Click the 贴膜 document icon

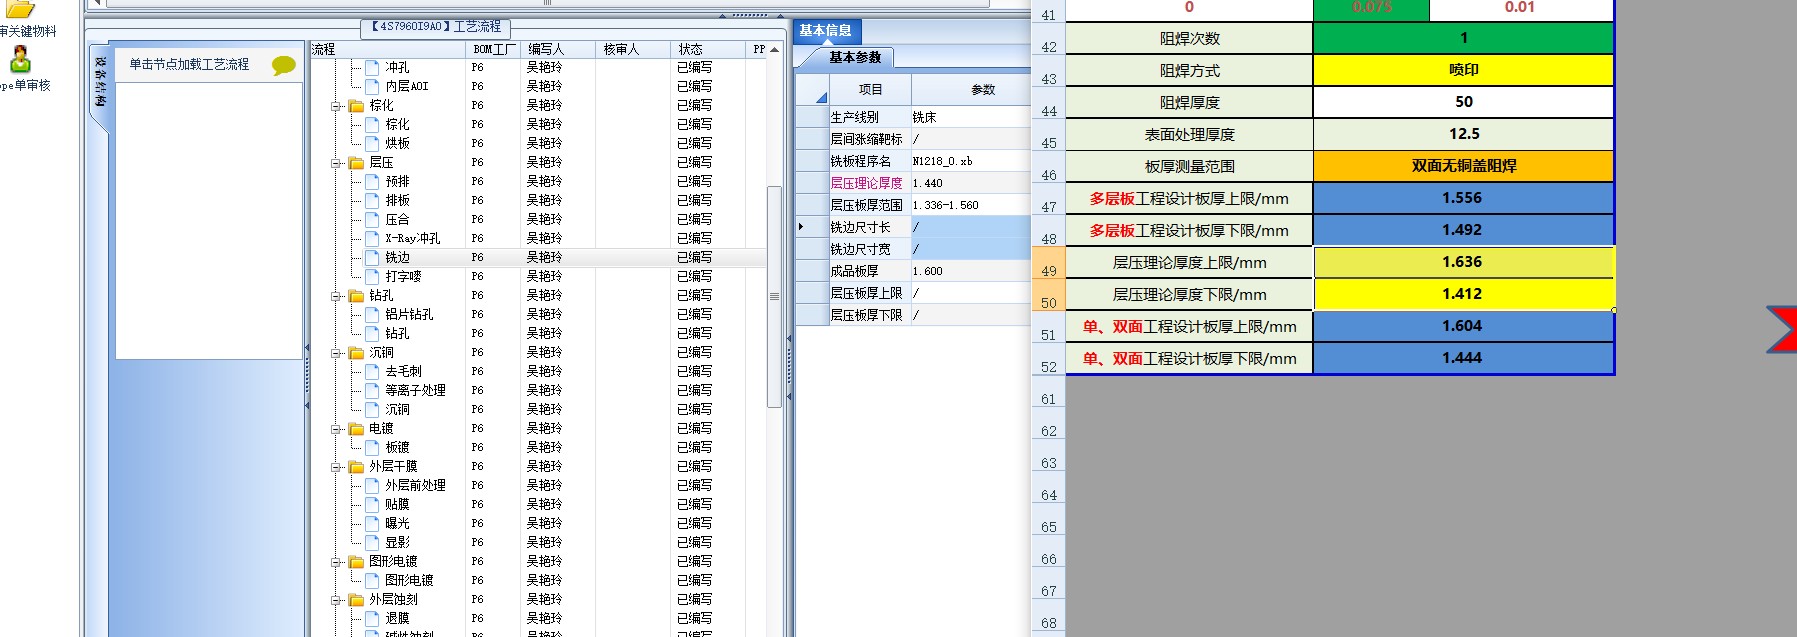[x=372, y=504]
